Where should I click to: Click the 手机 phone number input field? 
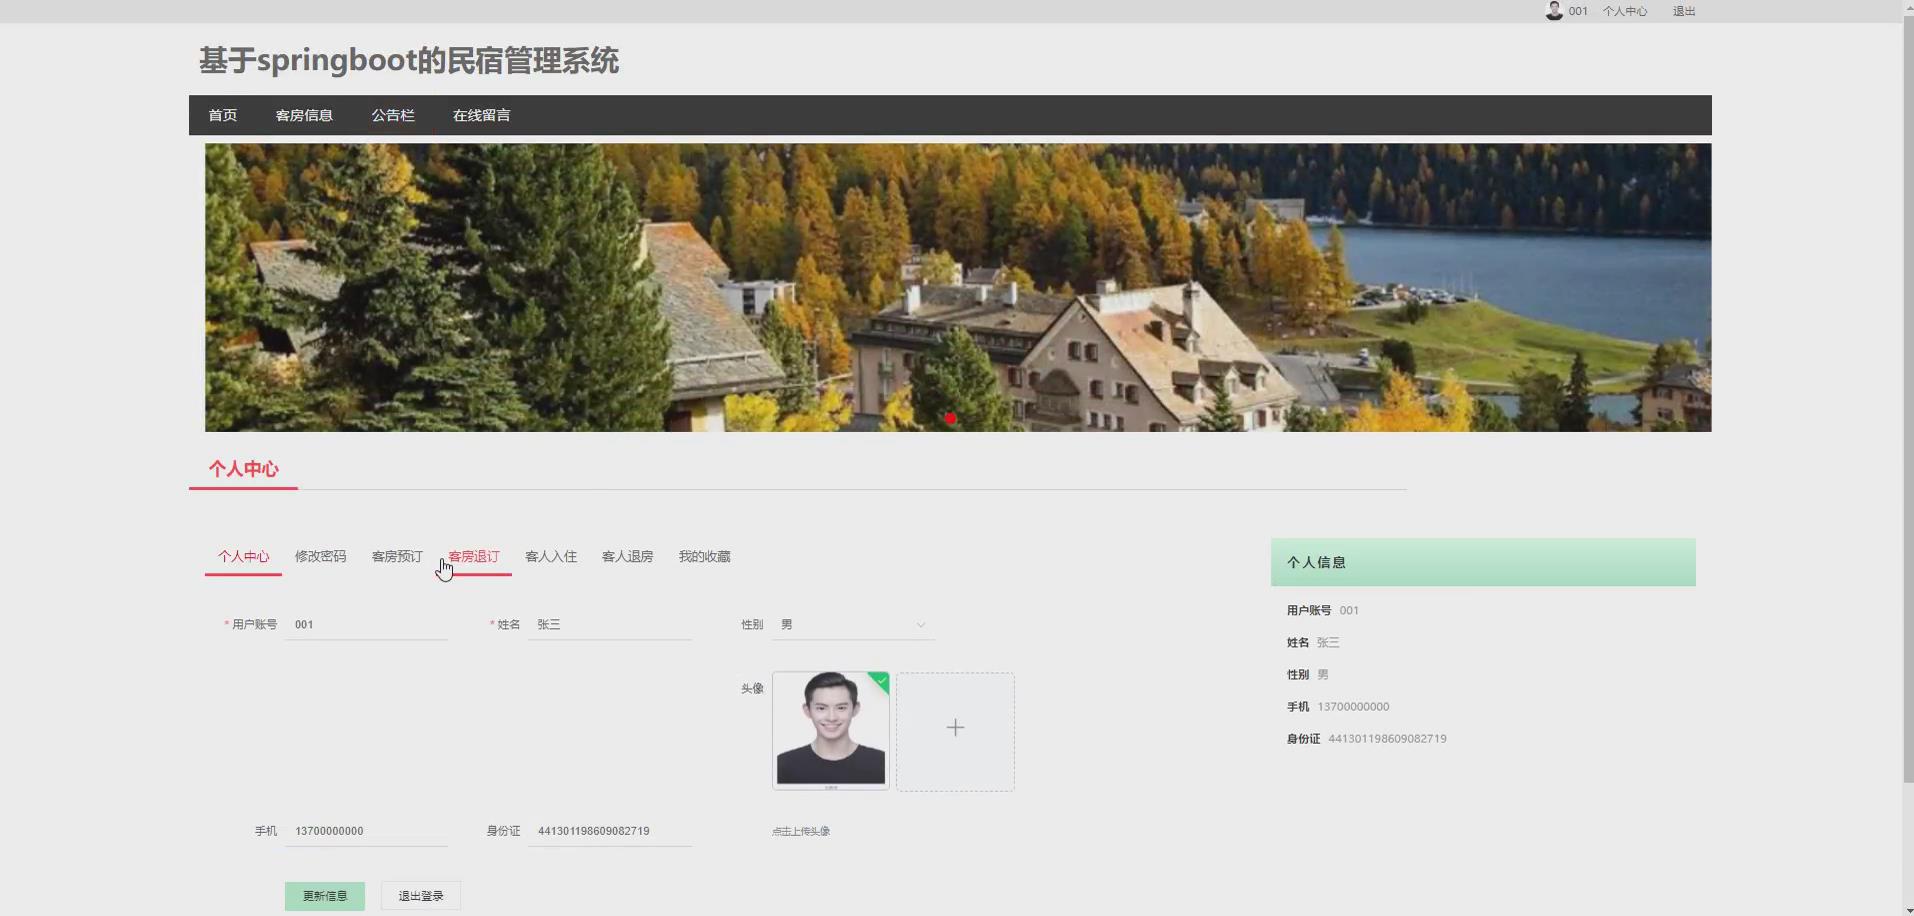[365, 830]
